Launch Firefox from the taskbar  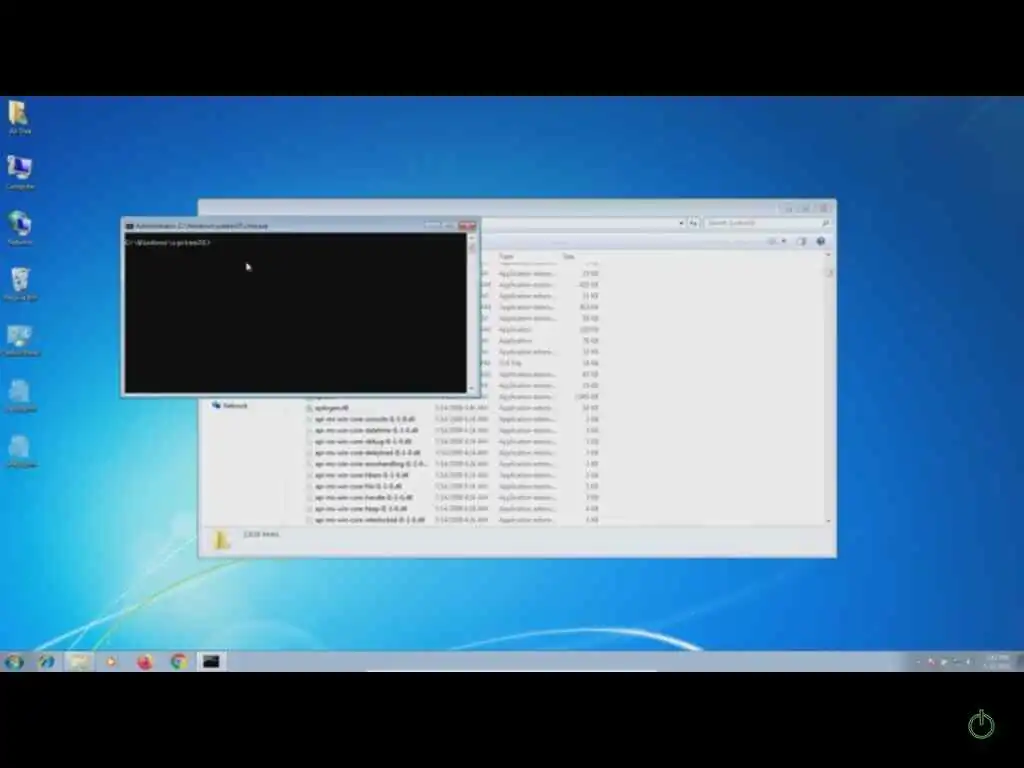click(x=145, y=662)
